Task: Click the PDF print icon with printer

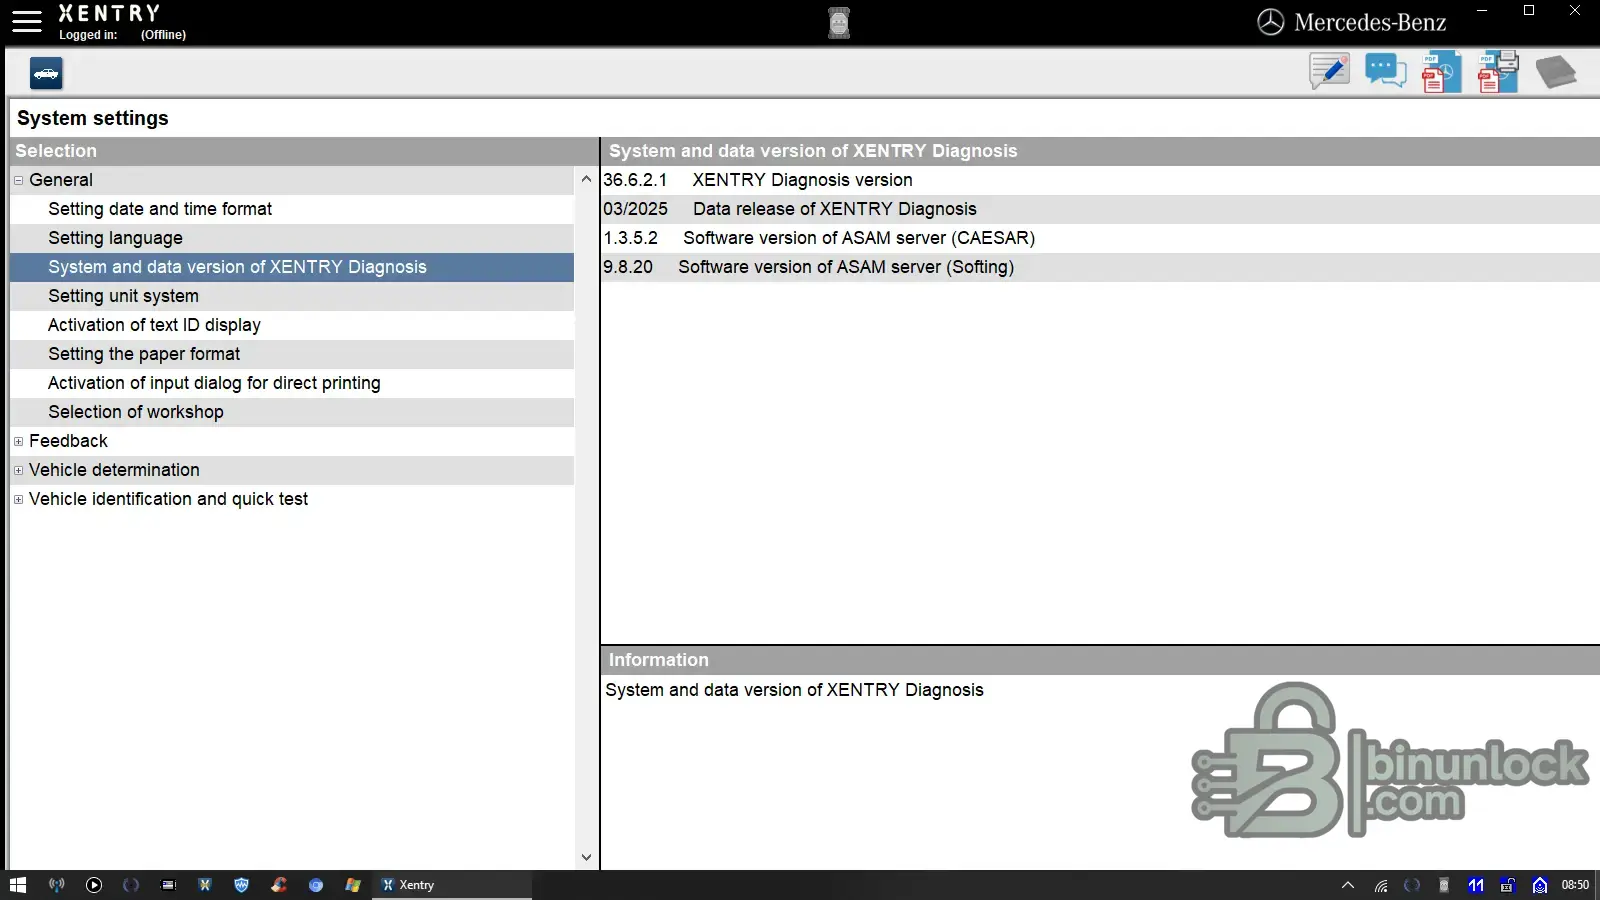Action: pos(1498,72)
